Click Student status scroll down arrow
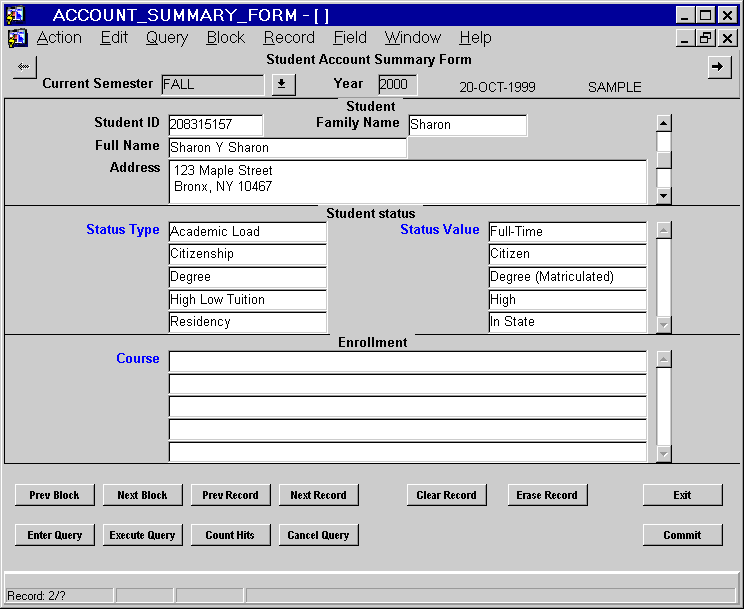744x609 pixels. tap(664, 325)
